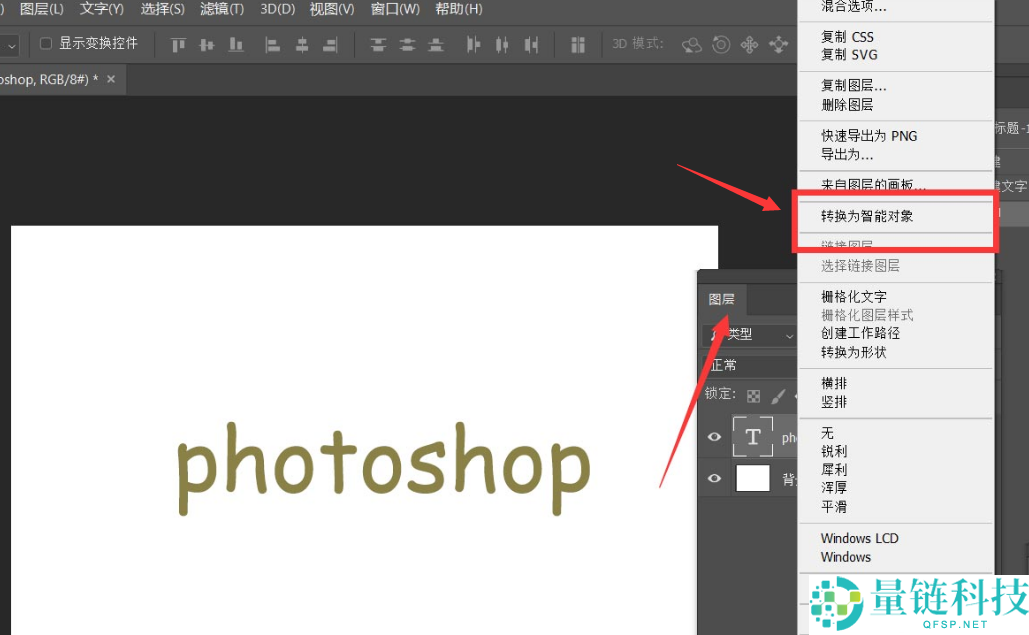
Task: Enable the 显示变换控件 checkbox
Action: [x=46, y=44]
